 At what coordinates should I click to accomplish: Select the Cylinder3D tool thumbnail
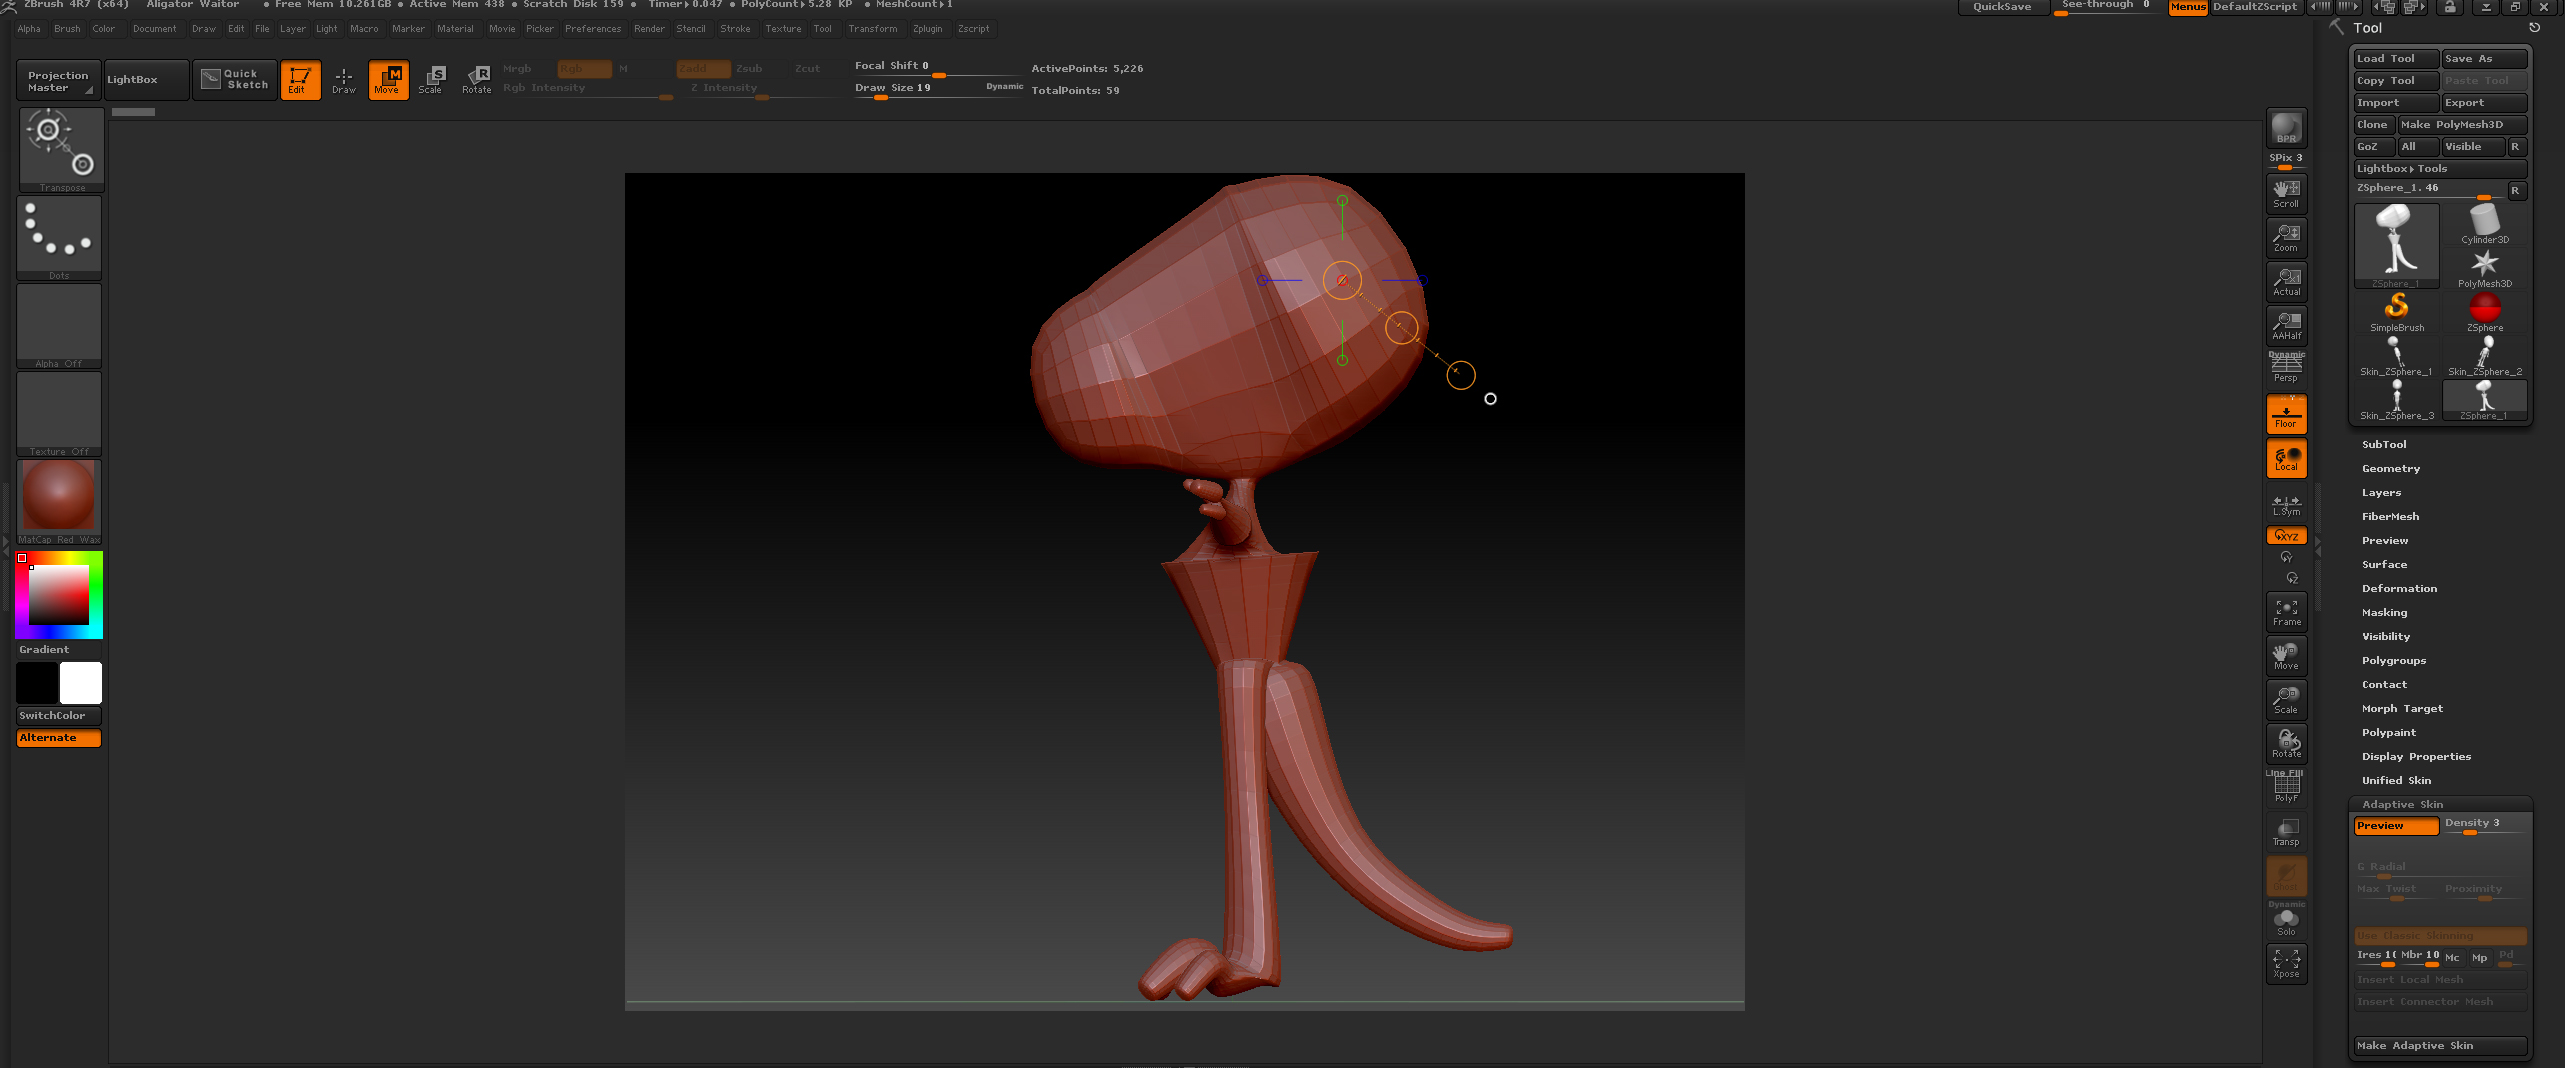[x=2484, y=223]
